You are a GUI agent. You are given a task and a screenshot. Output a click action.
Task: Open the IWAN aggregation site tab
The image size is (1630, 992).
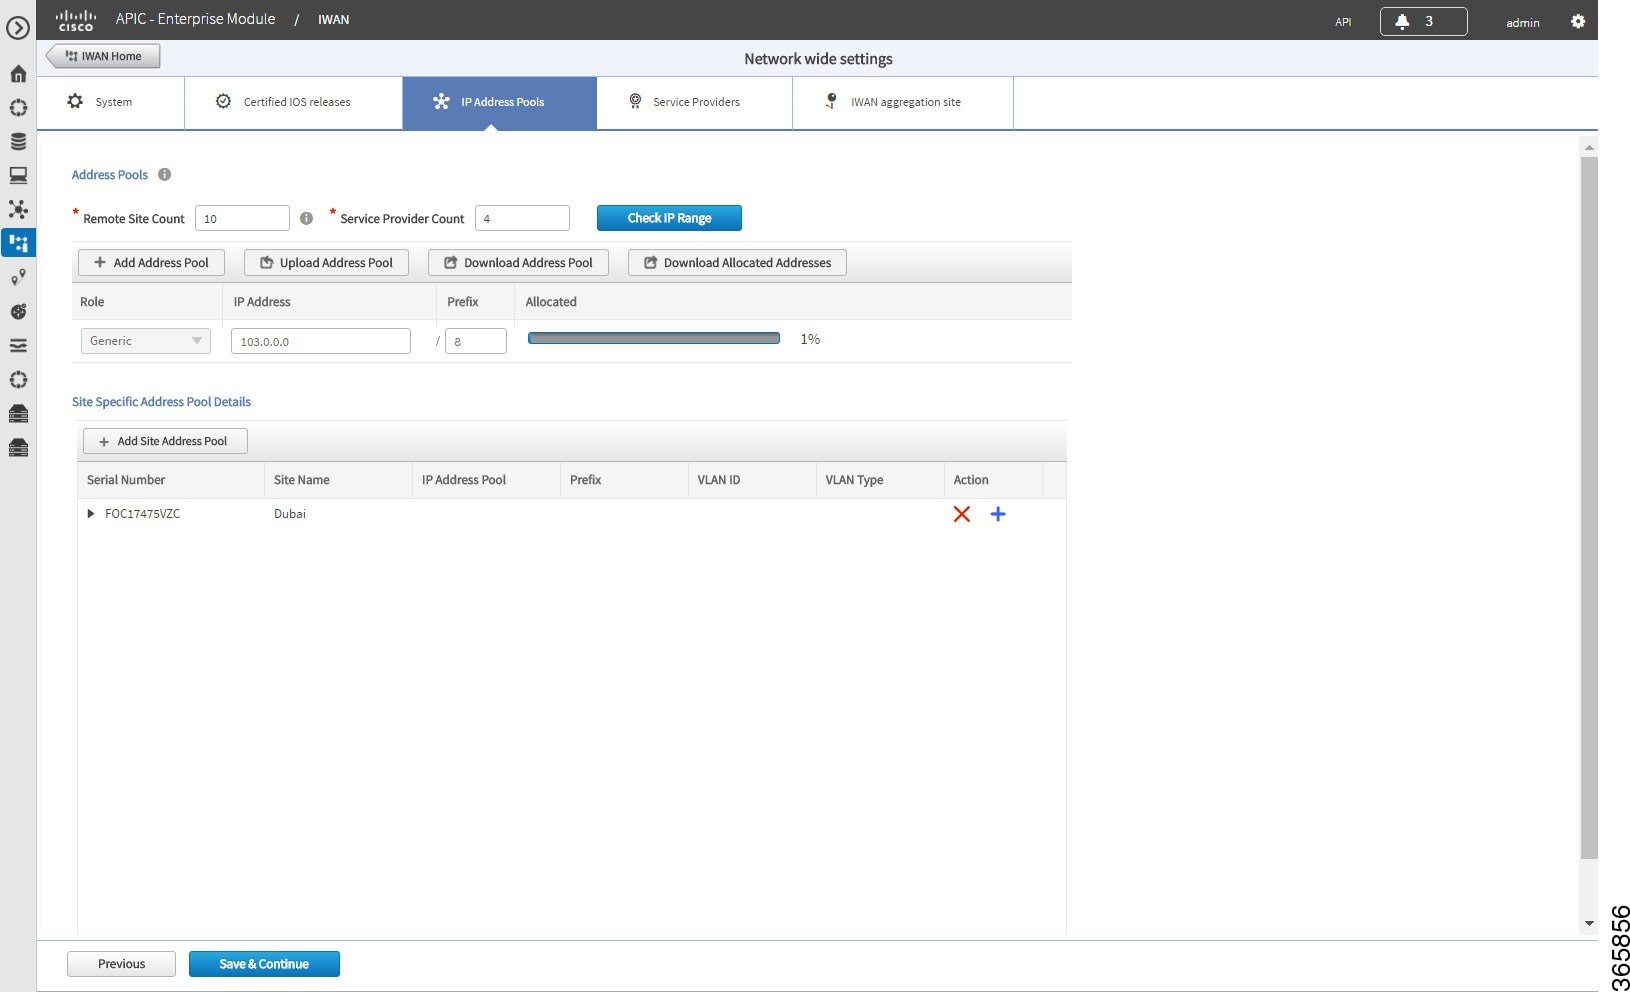tap(903, 102)
